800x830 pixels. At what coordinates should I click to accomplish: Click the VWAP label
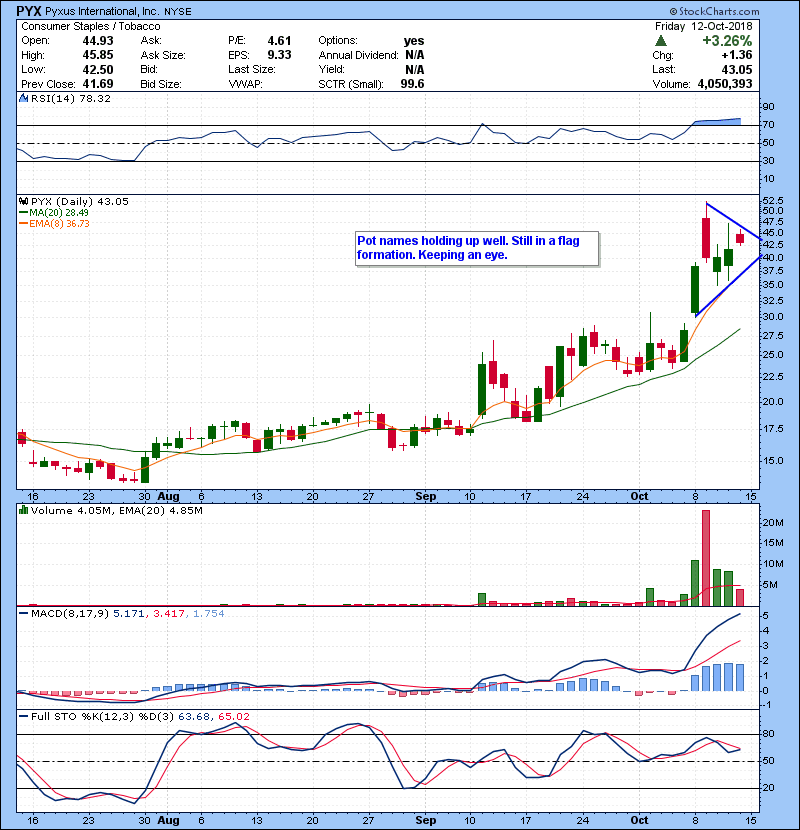(x=245, y=84)
